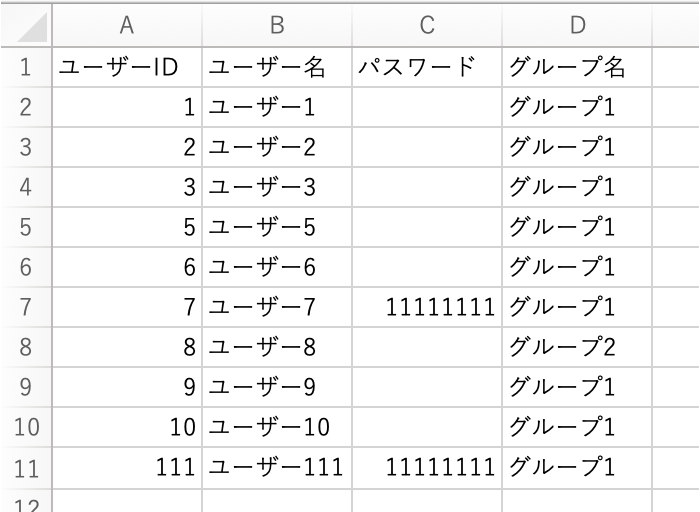Select column B header
The width and height of the screenshot is (700, 512).
(277, 25)
